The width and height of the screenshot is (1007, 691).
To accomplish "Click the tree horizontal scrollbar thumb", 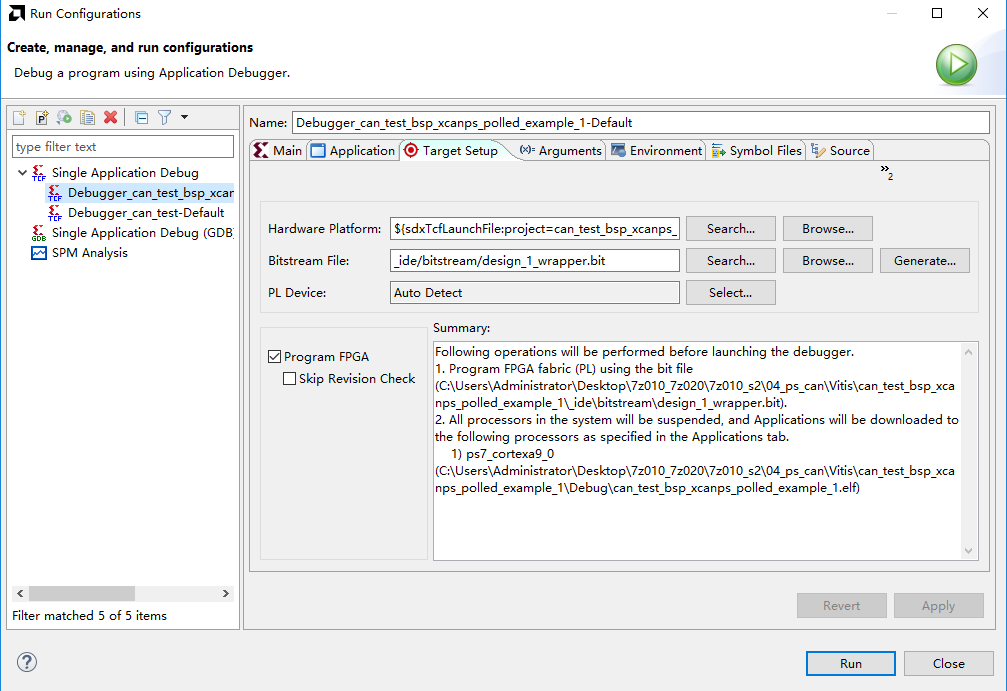I will click(x=82, y=593).
